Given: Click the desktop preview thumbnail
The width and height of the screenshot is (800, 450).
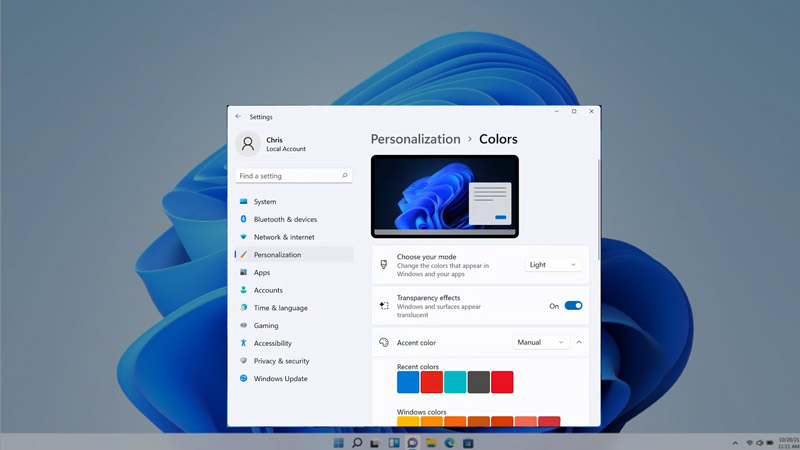Looking at the screenshot, I should click(445, 196).
